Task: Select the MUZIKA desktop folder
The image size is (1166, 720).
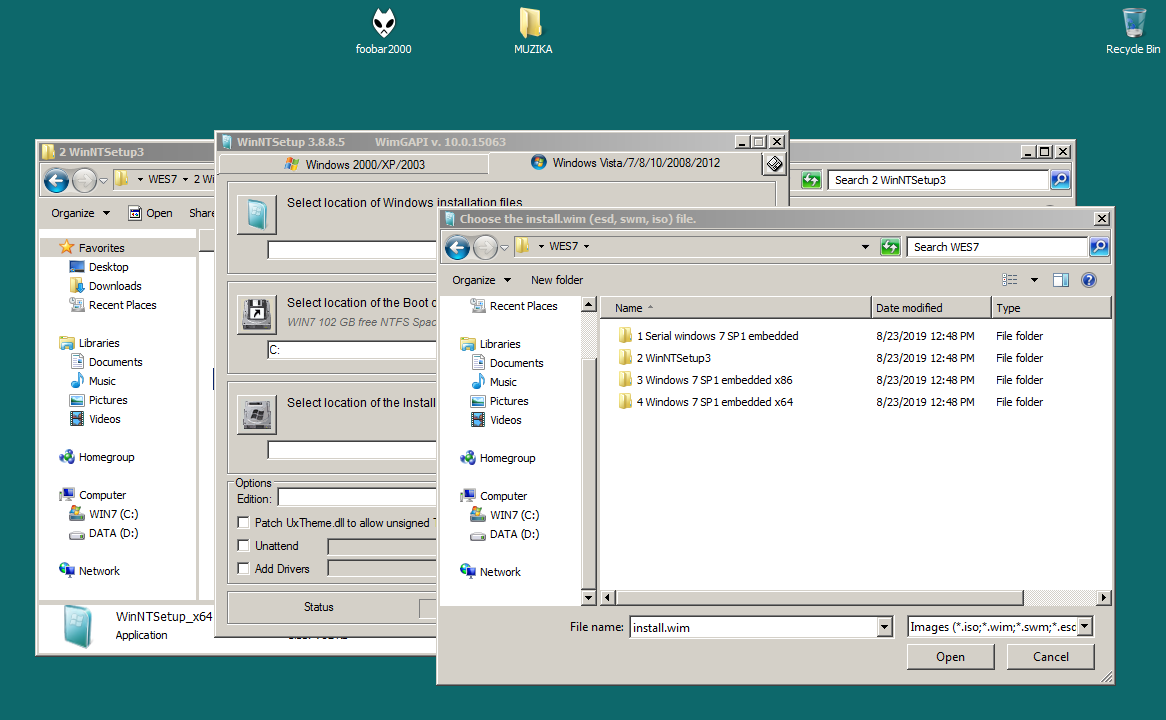Action: pyautogui.click(x=532, y=31)
